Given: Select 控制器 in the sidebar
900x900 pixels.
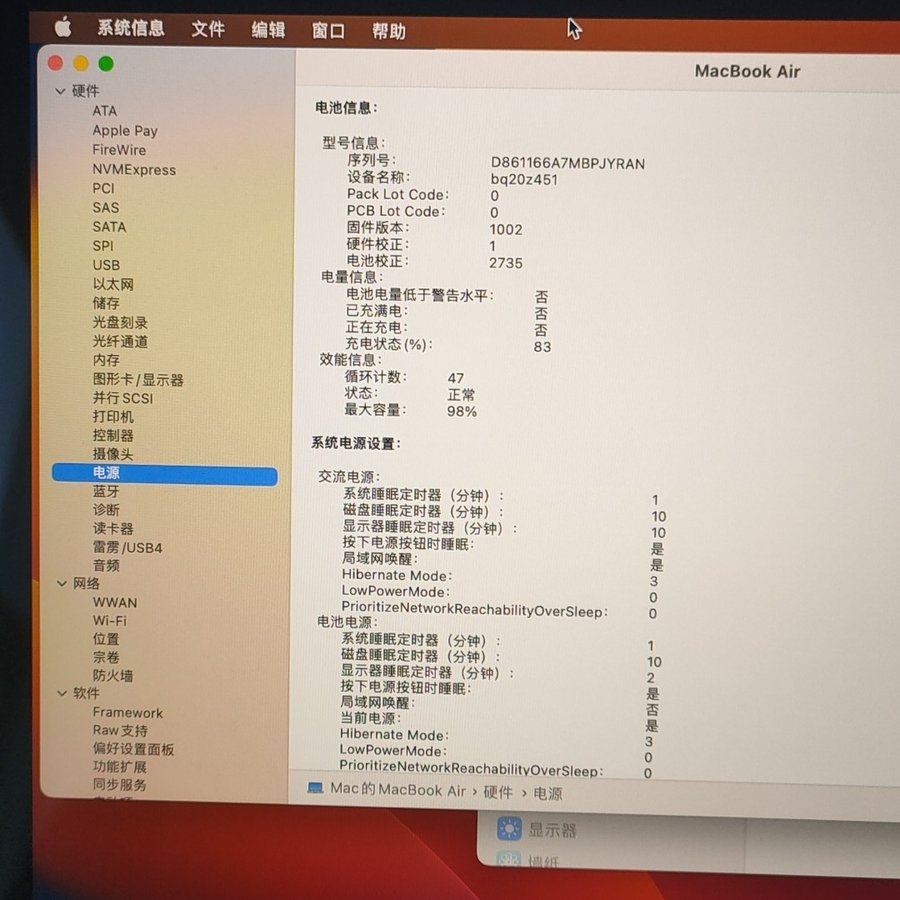Looking at the screenshot, I should click(x=113, y=435).
